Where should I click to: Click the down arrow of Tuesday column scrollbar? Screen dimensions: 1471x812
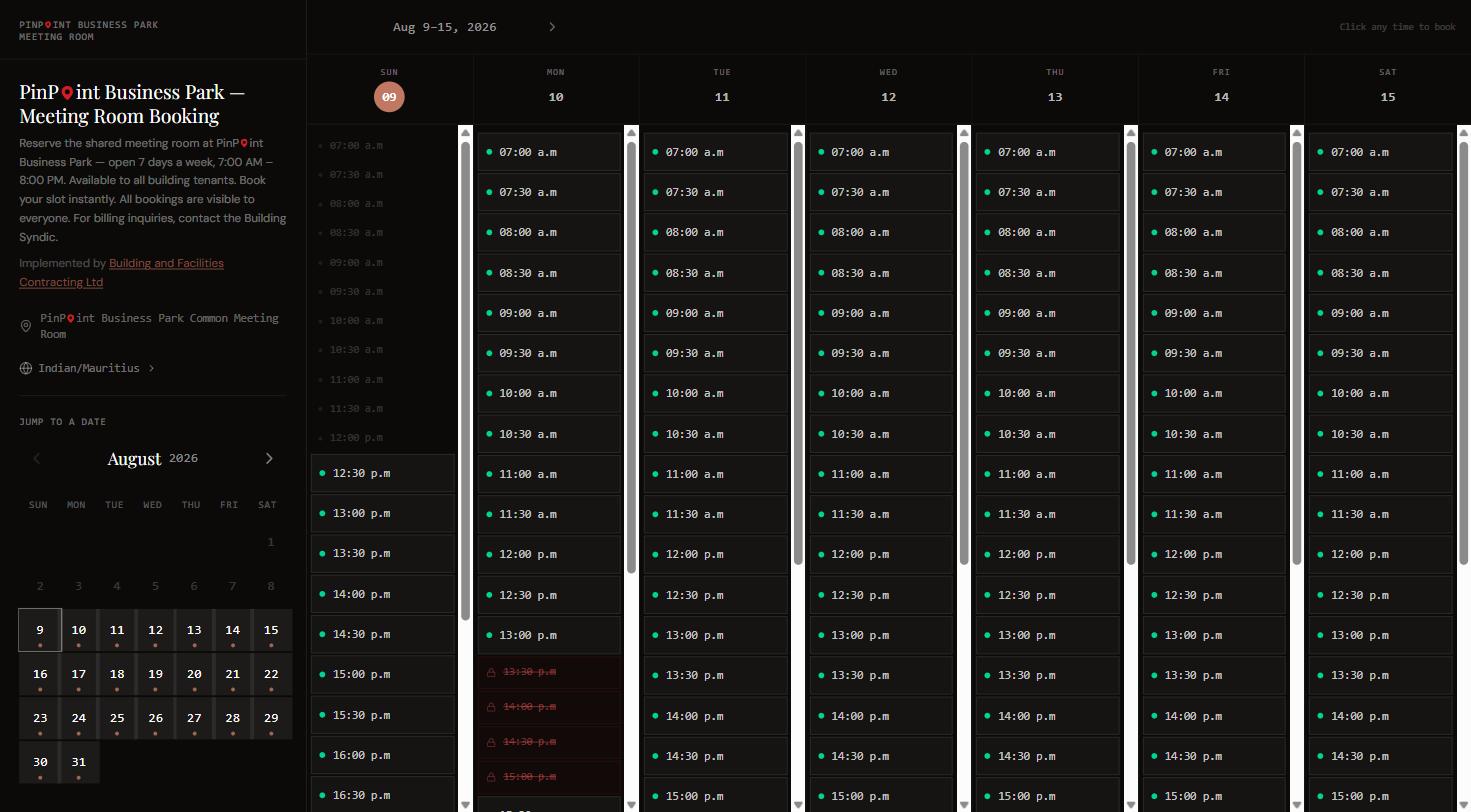[798, 805]
